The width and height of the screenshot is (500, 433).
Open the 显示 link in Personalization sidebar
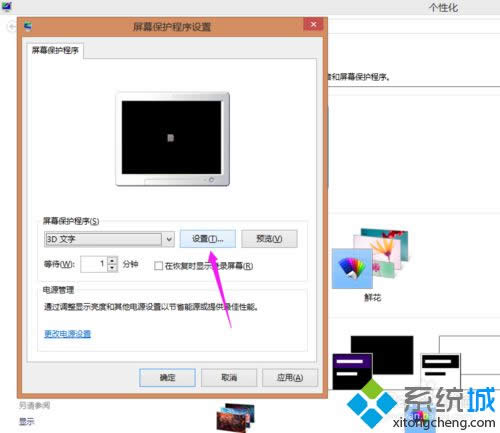27,422
